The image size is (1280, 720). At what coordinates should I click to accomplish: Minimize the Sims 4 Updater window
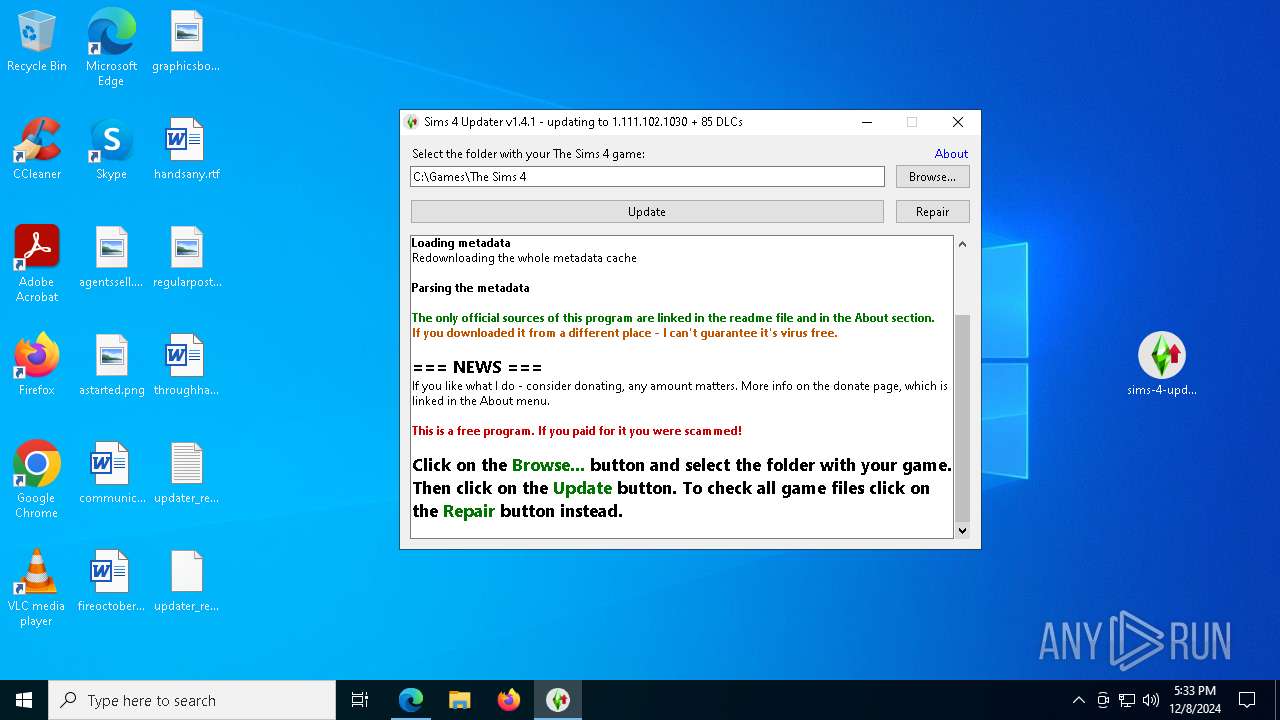(867, 122)
